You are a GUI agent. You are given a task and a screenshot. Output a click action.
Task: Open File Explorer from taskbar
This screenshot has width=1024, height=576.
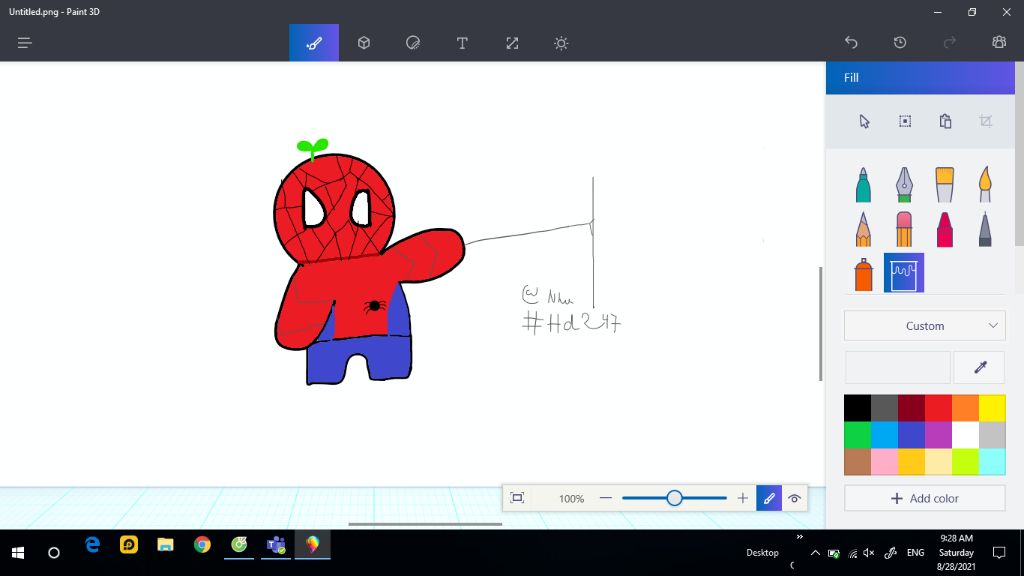pos(165,545)
